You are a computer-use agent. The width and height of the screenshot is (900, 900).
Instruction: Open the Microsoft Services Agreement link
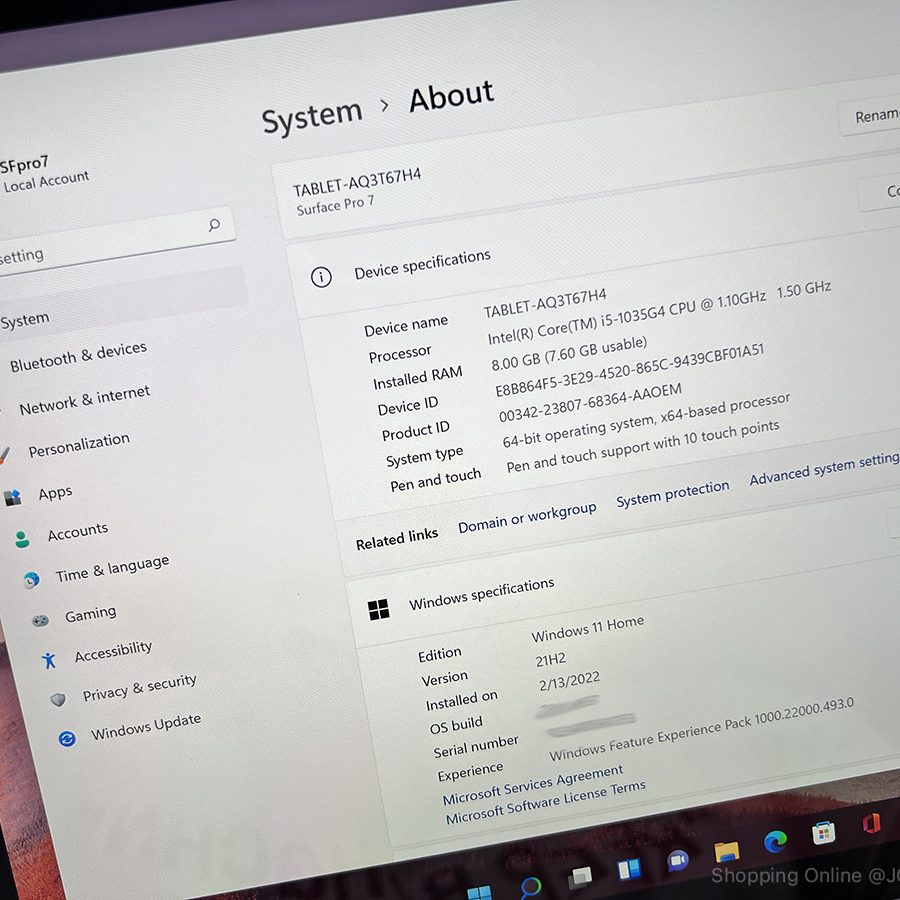[x=533, y=785]
